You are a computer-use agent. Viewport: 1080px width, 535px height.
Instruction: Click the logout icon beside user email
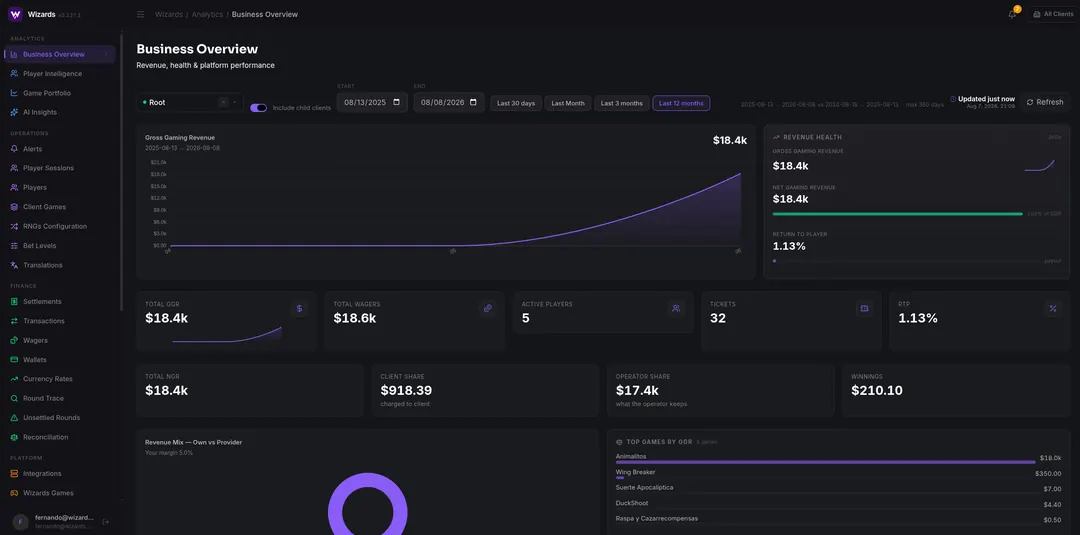[105, 522]
